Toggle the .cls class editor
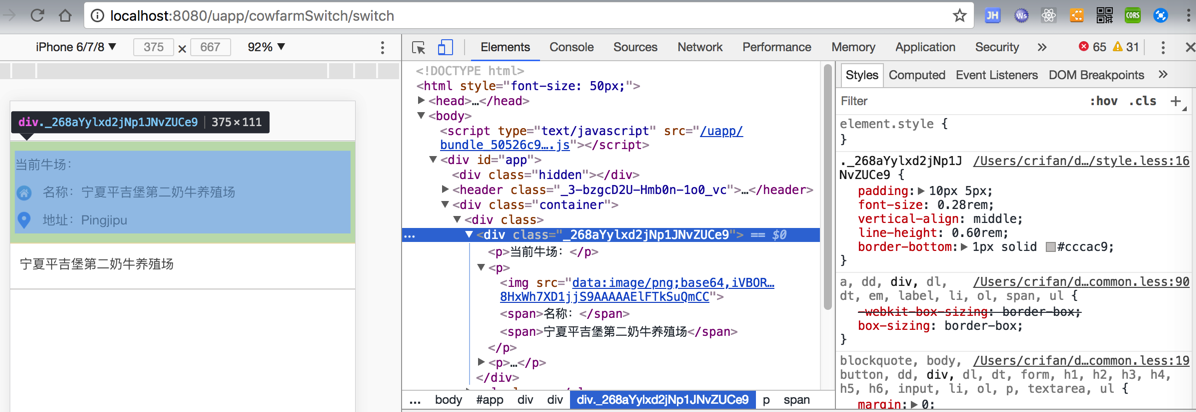This screenshot has width=1196, height=412. coord(1143,101)
